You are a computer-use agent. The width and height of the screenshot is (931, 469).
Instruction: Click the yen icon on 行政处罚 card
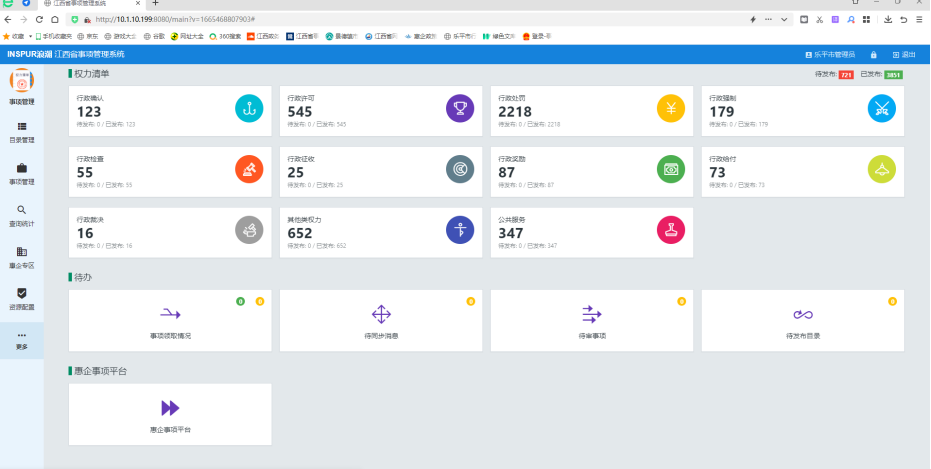tap(671, 108)
